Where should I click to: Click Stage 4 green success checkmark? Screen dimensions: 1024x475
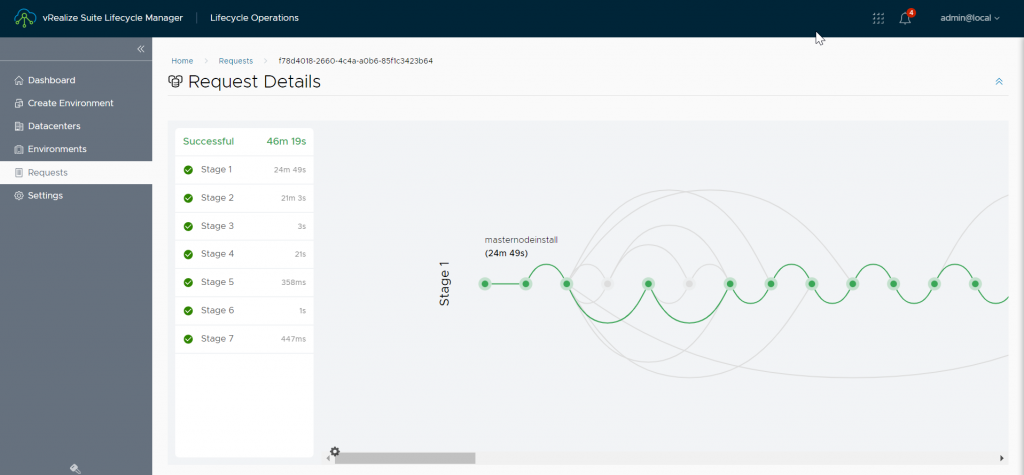pos(188,254)
